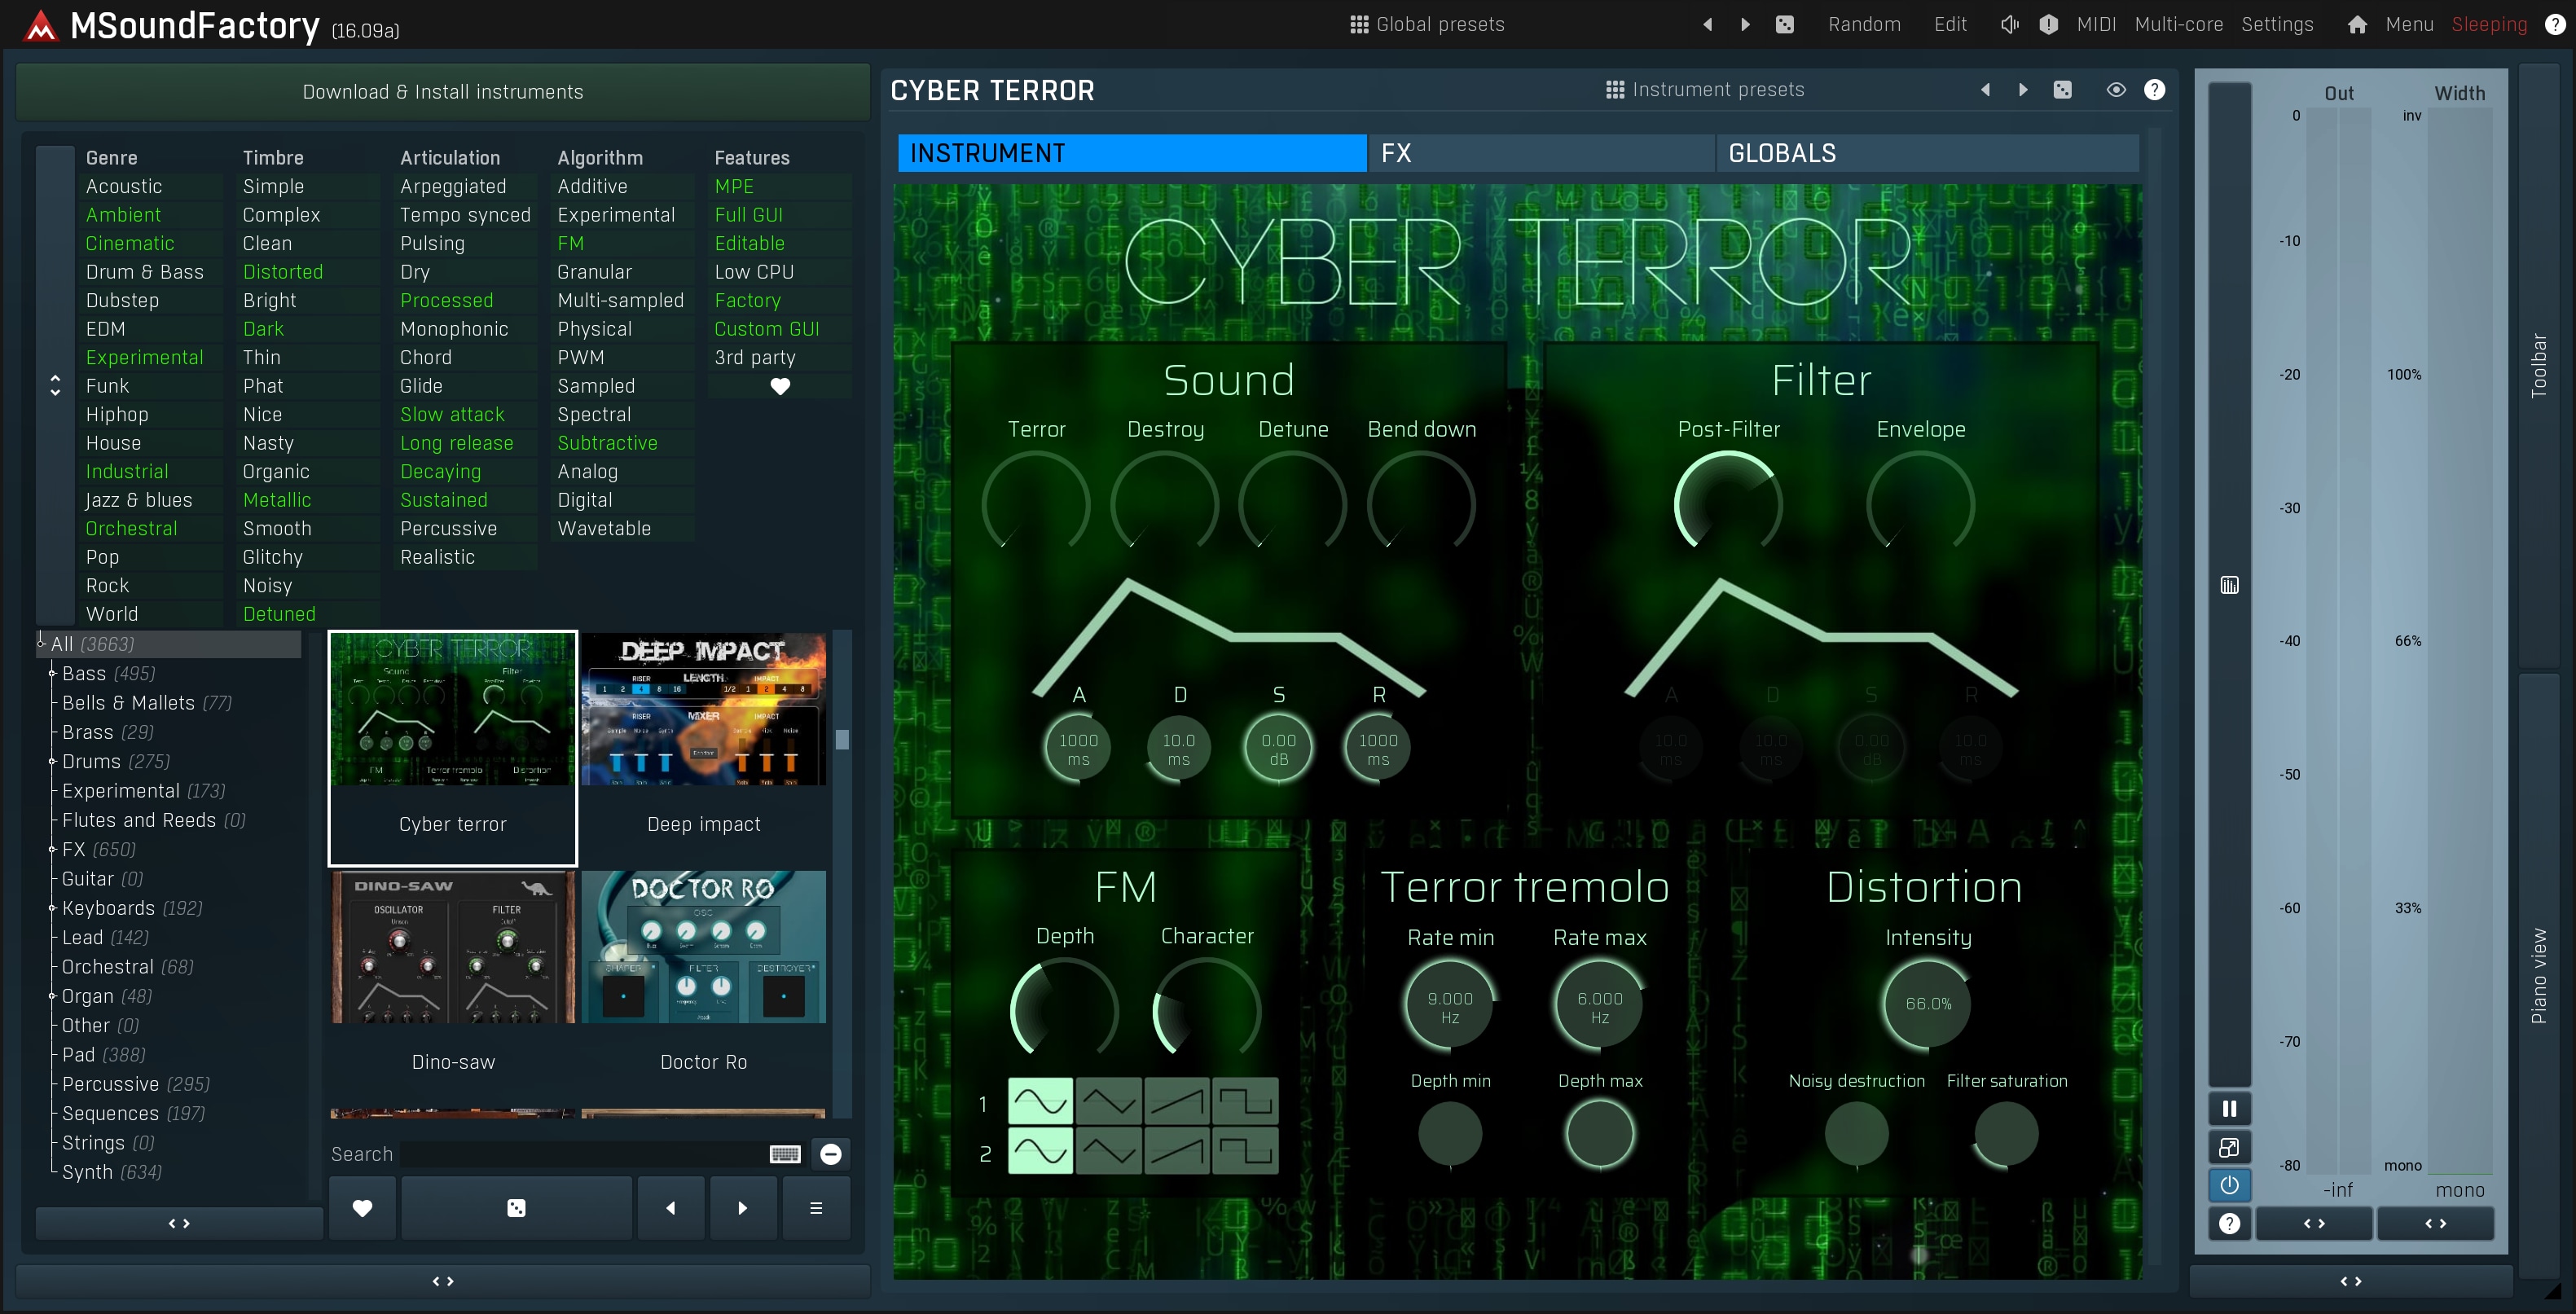Click the meter settings icon beside the scale
Screen dimensions: 2576x1314
pos(2229,585)
